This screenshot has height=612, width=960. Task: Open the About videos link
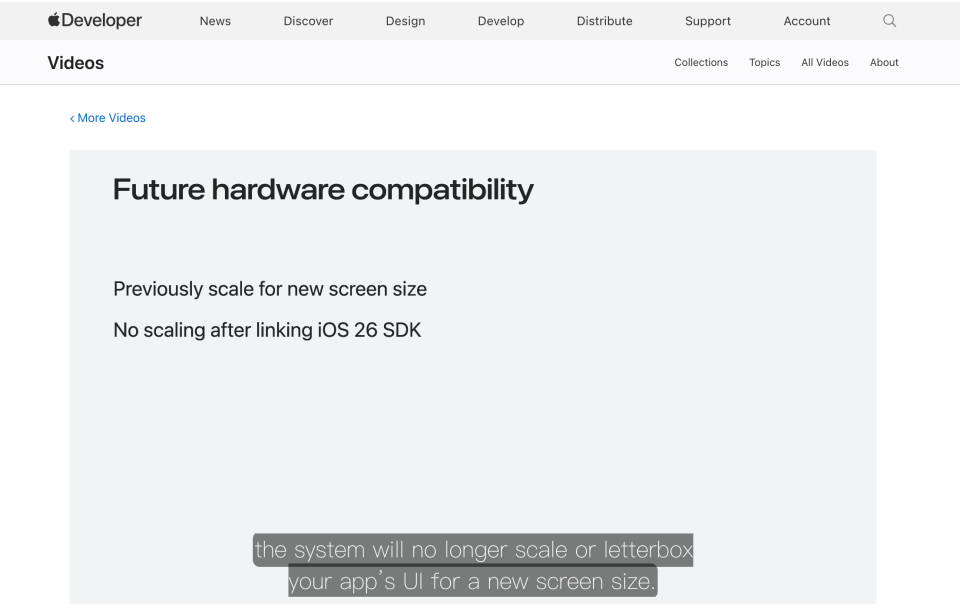pos(884,62)
